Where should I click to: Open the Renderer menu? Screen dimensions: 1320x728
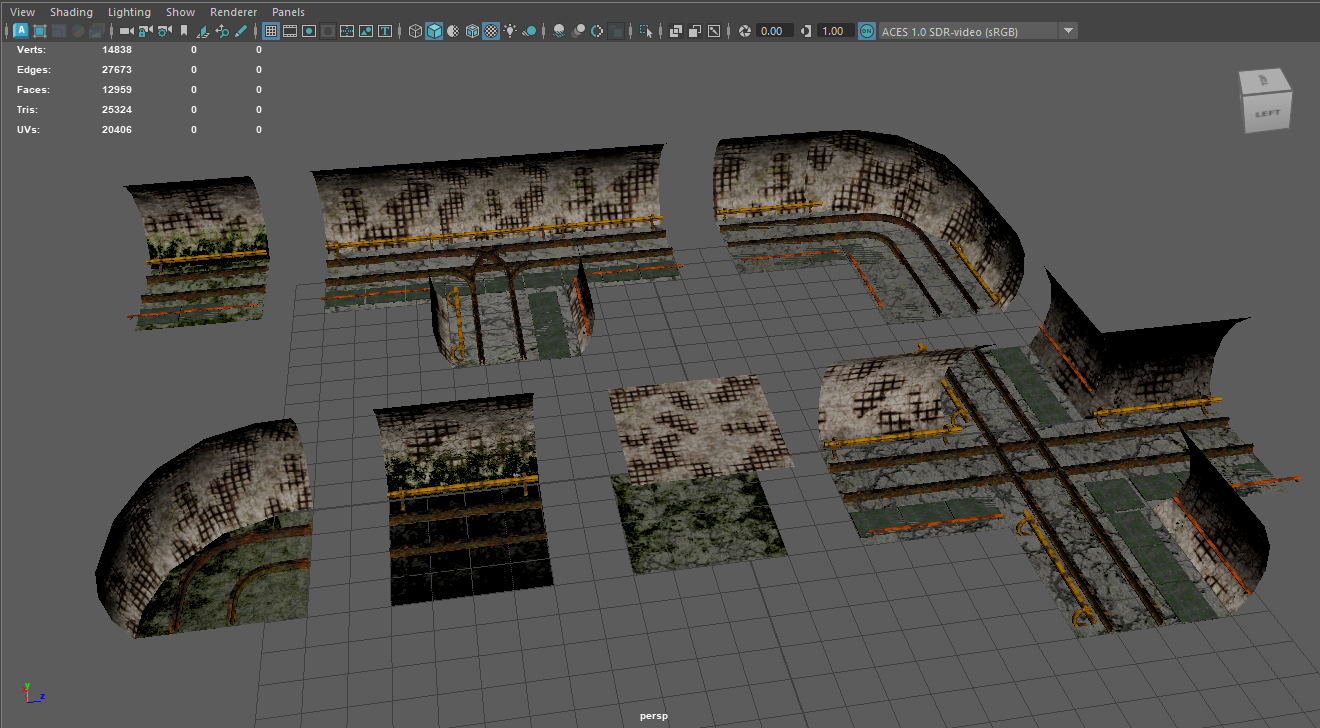(233, 12)
